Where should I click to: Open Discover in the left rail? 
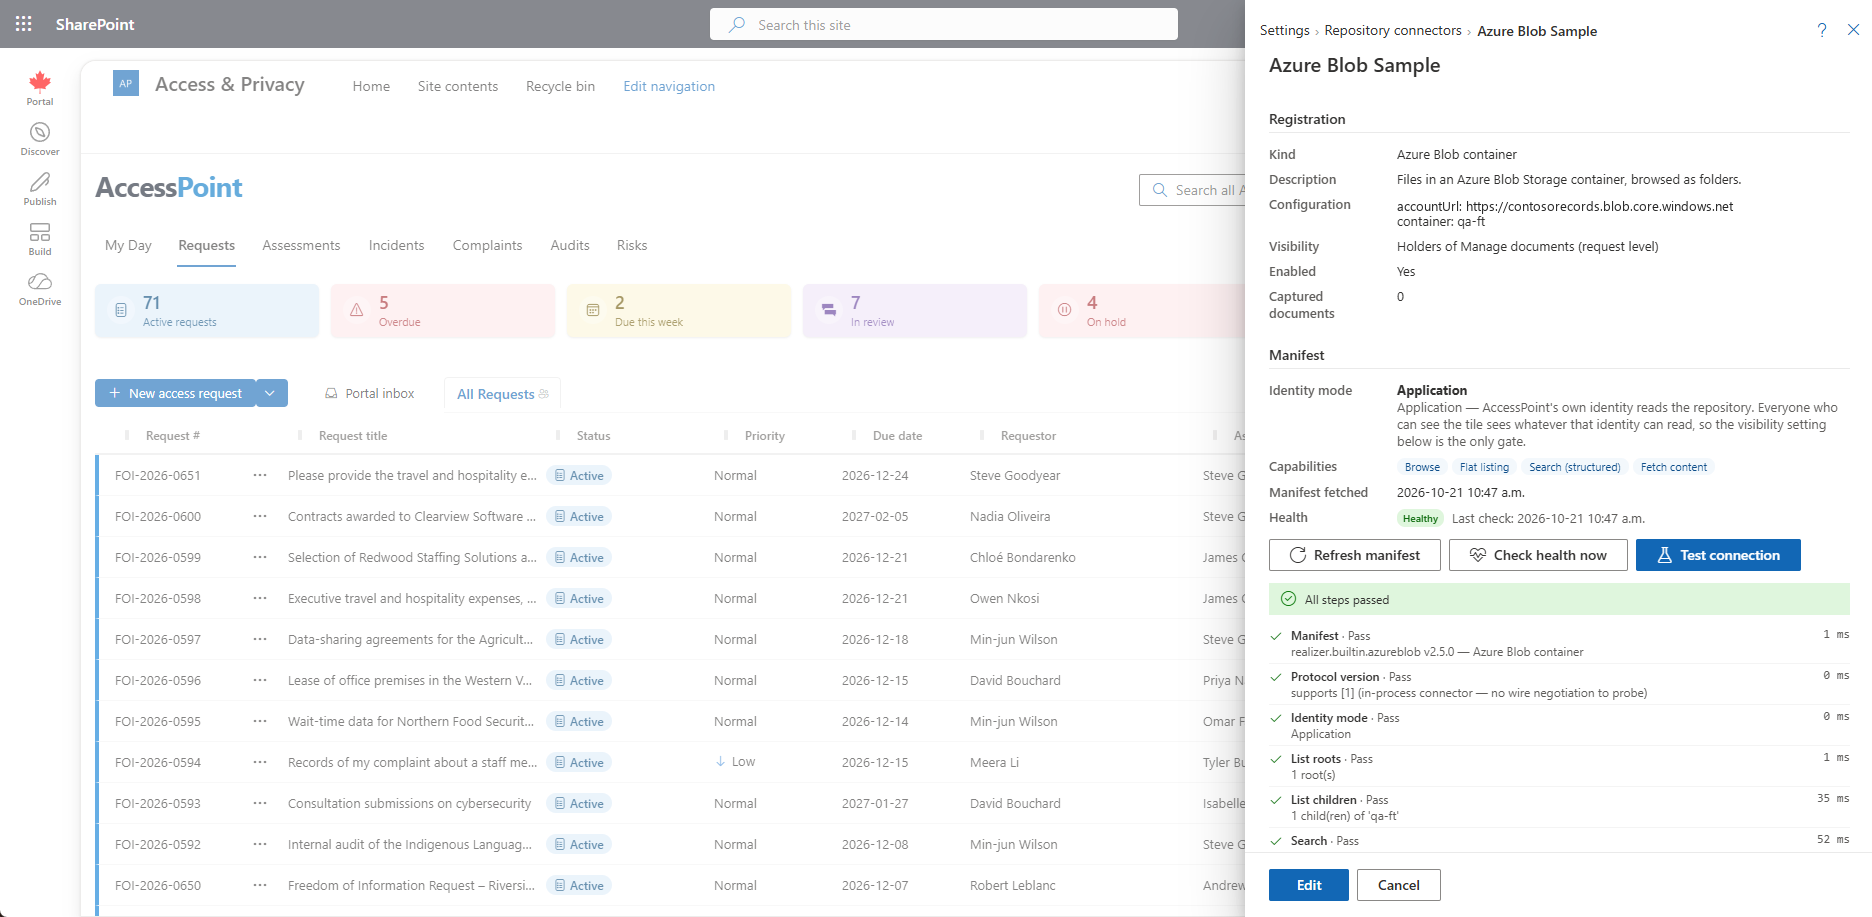pos(40,139)
